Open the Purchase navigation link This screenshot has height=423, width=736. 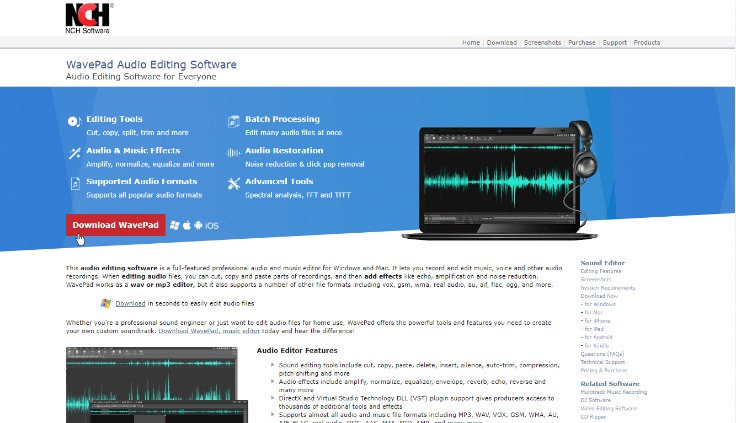tap(581, 43)
